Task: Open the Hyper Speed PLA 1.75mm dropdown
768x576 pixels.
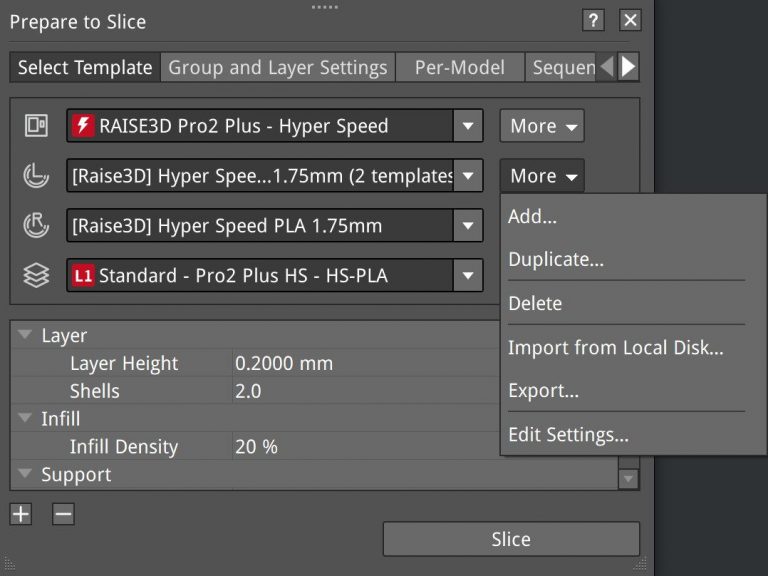Action: 468,225
